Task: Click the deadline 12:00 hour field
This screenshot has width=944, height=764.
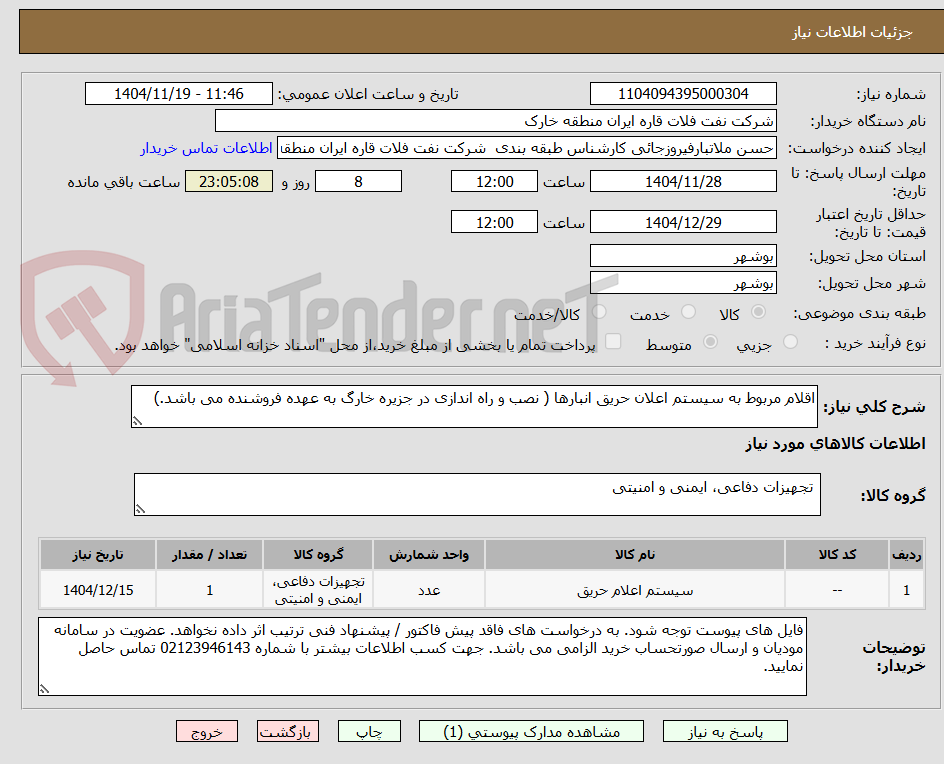Action: (494, 181)
